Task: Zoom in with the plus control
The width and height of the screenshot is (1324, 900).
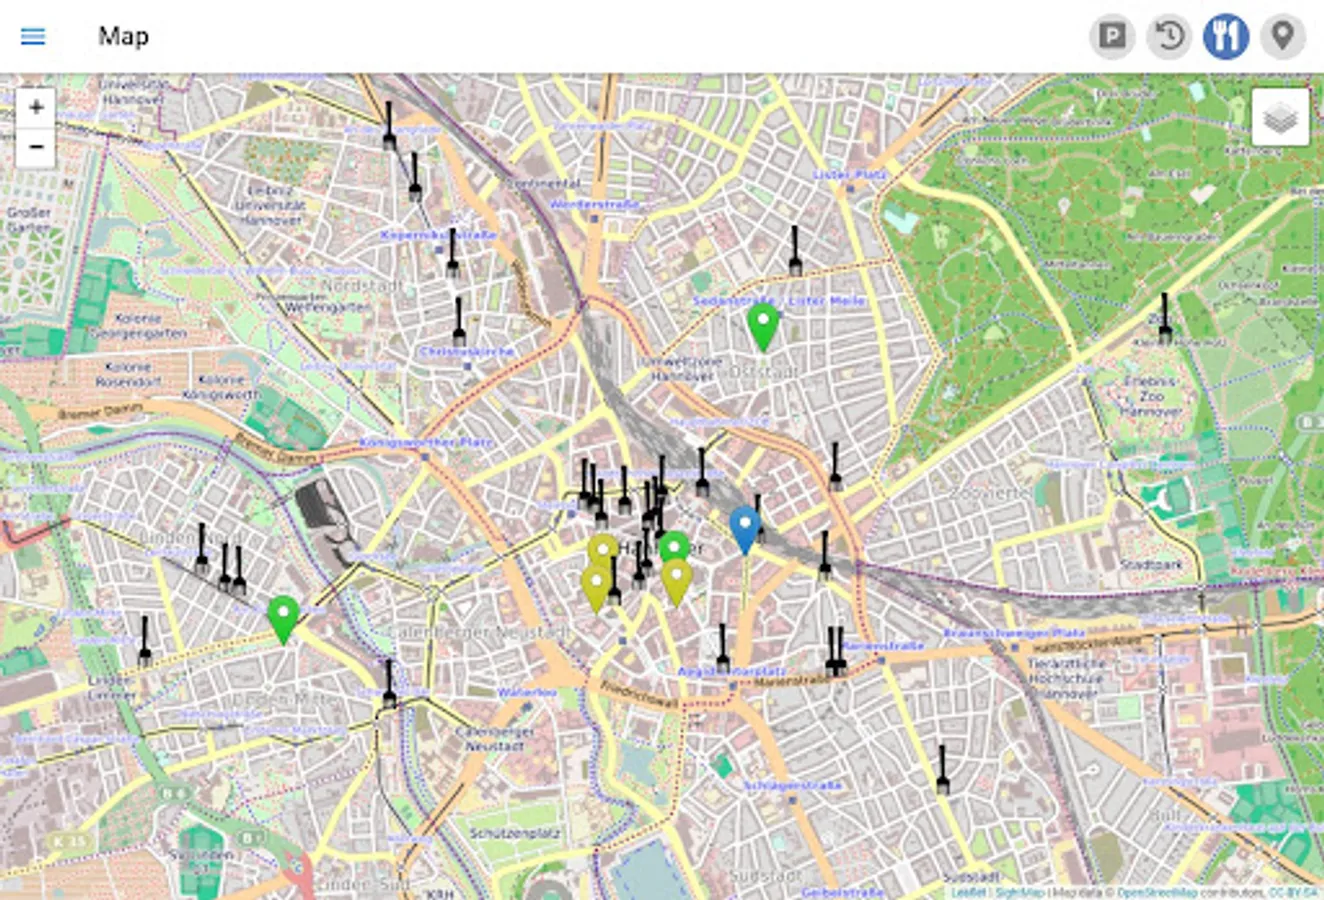Action: pyautogui.click(x=36, y=108)
